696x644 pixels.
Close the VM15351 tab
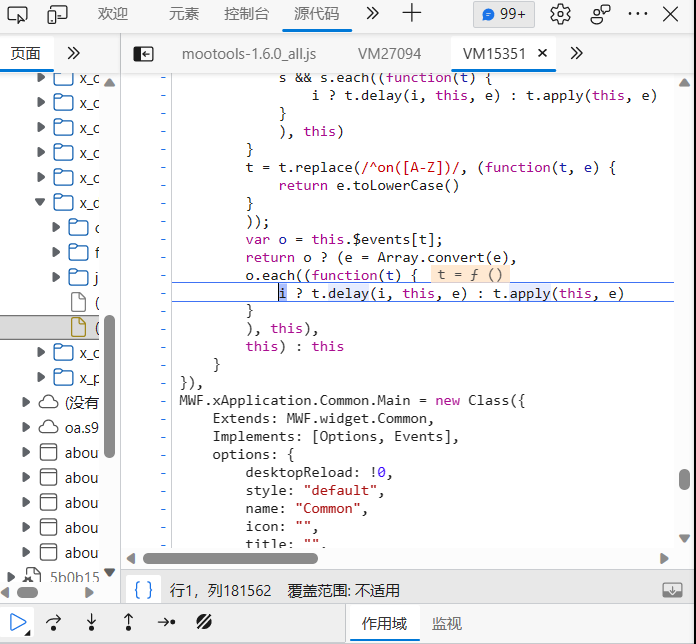tap(543, 54)
